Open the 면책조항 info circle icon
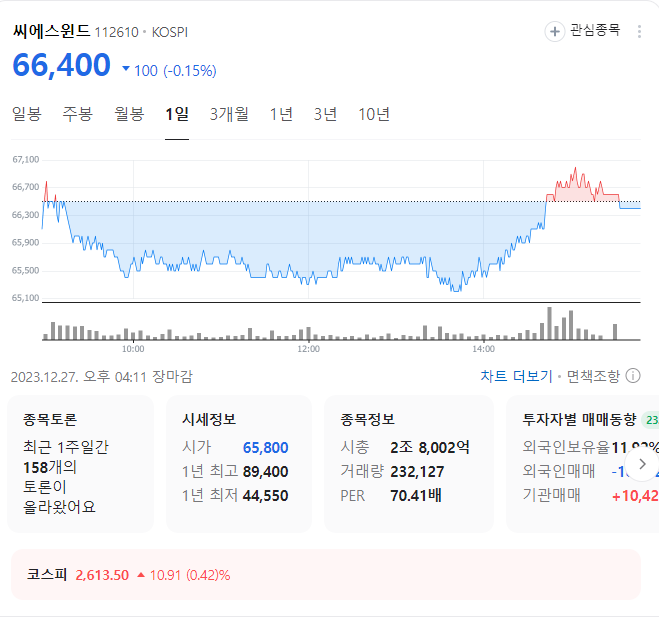659x618 pixels. [x=633, y=376]
